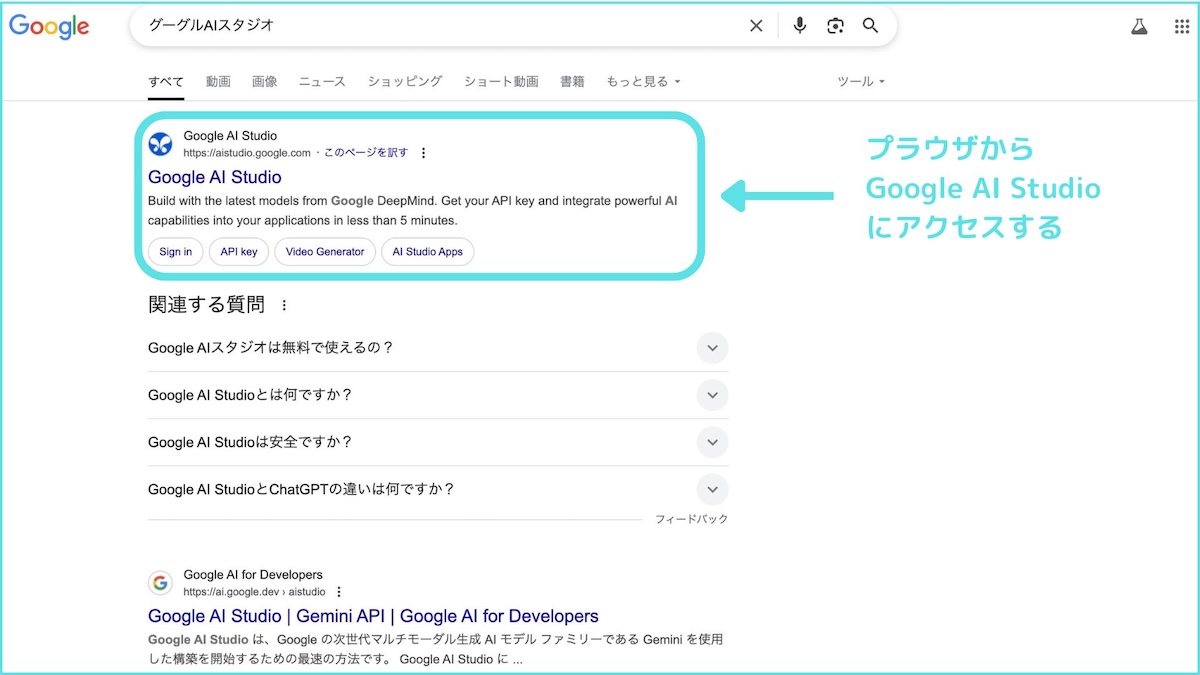Click question text Google AI Studioは安全ですか？
This screenshot has width=1200, height=675.
pos(250,442)
